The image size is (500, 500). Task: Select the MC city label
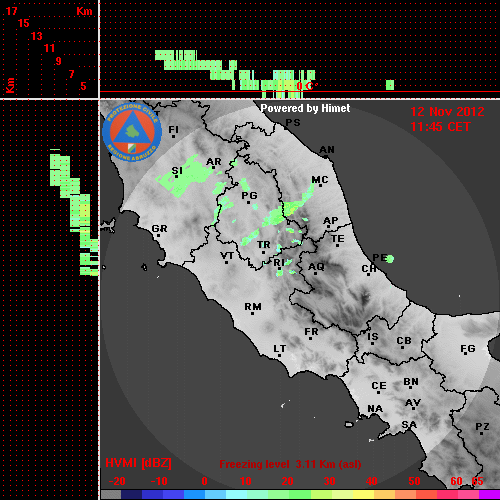pyautogui.click(x=320, y=180)
